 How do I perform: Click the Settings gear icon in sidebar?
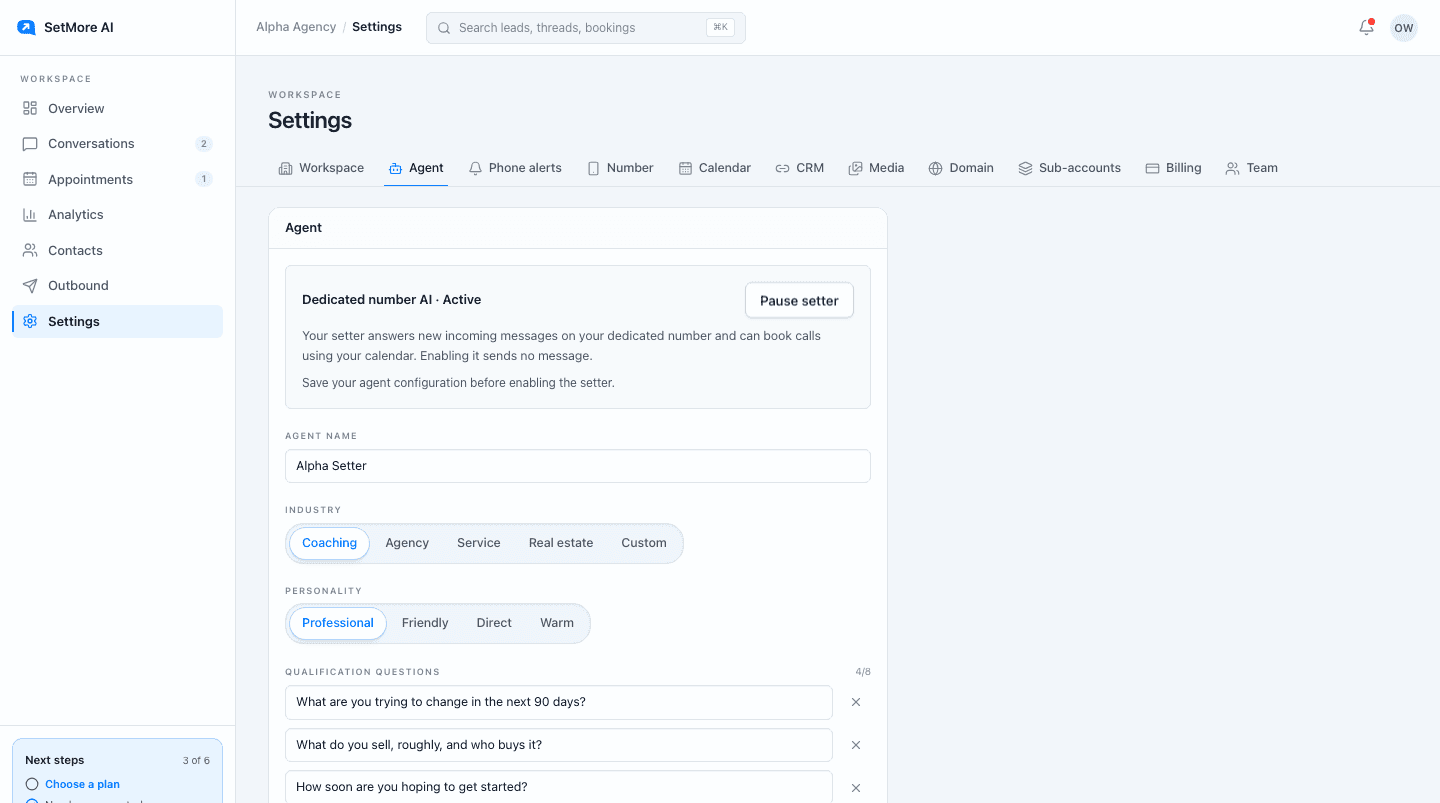[x=30, y=321]
